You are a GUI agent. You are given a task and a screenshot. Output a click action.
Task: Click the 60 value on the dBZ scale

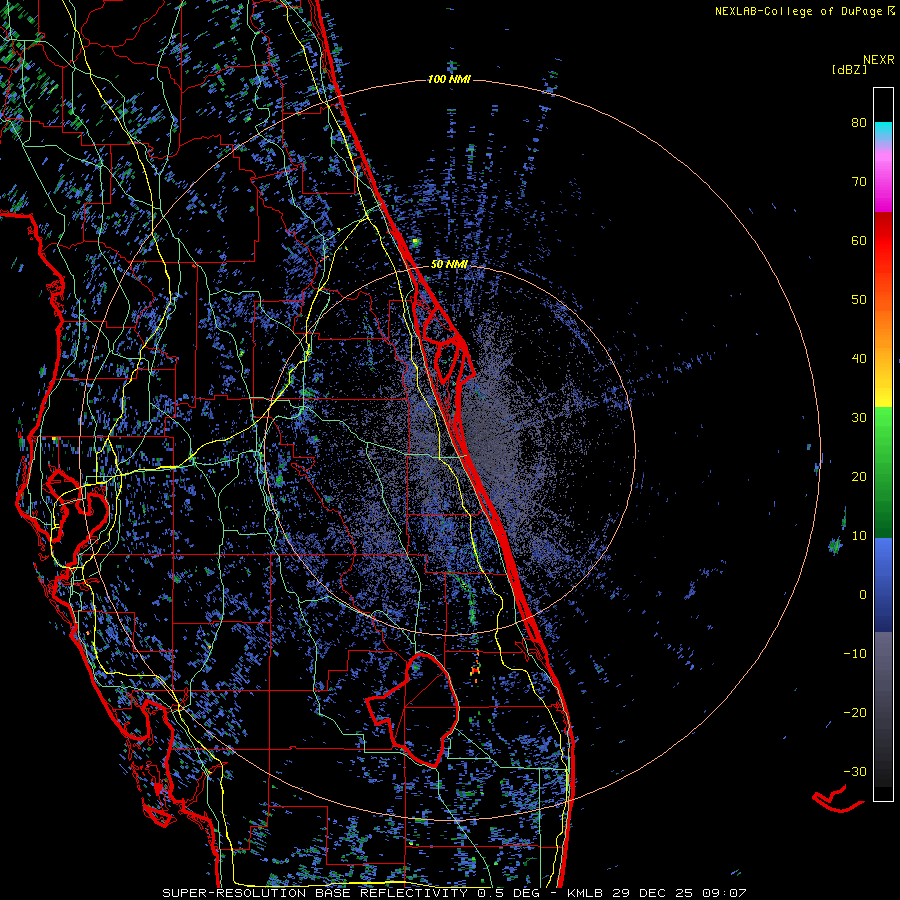(x=859, y=240)
